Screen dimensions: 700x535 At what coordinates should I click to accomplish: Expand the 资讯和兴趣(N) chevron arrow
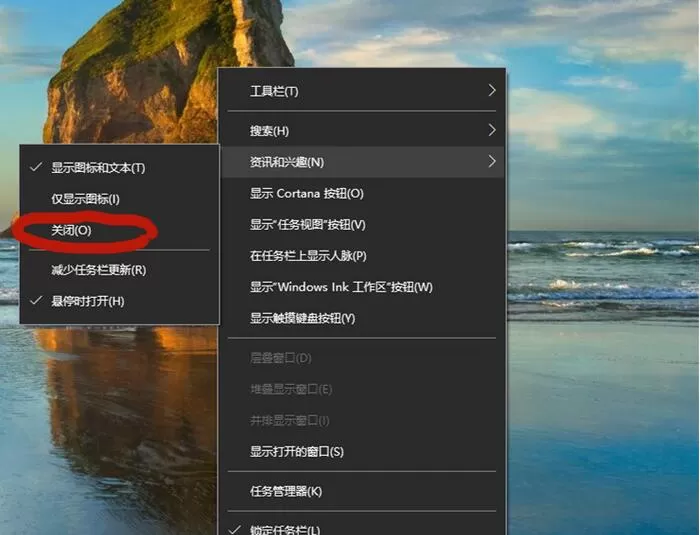pos(492,162)
